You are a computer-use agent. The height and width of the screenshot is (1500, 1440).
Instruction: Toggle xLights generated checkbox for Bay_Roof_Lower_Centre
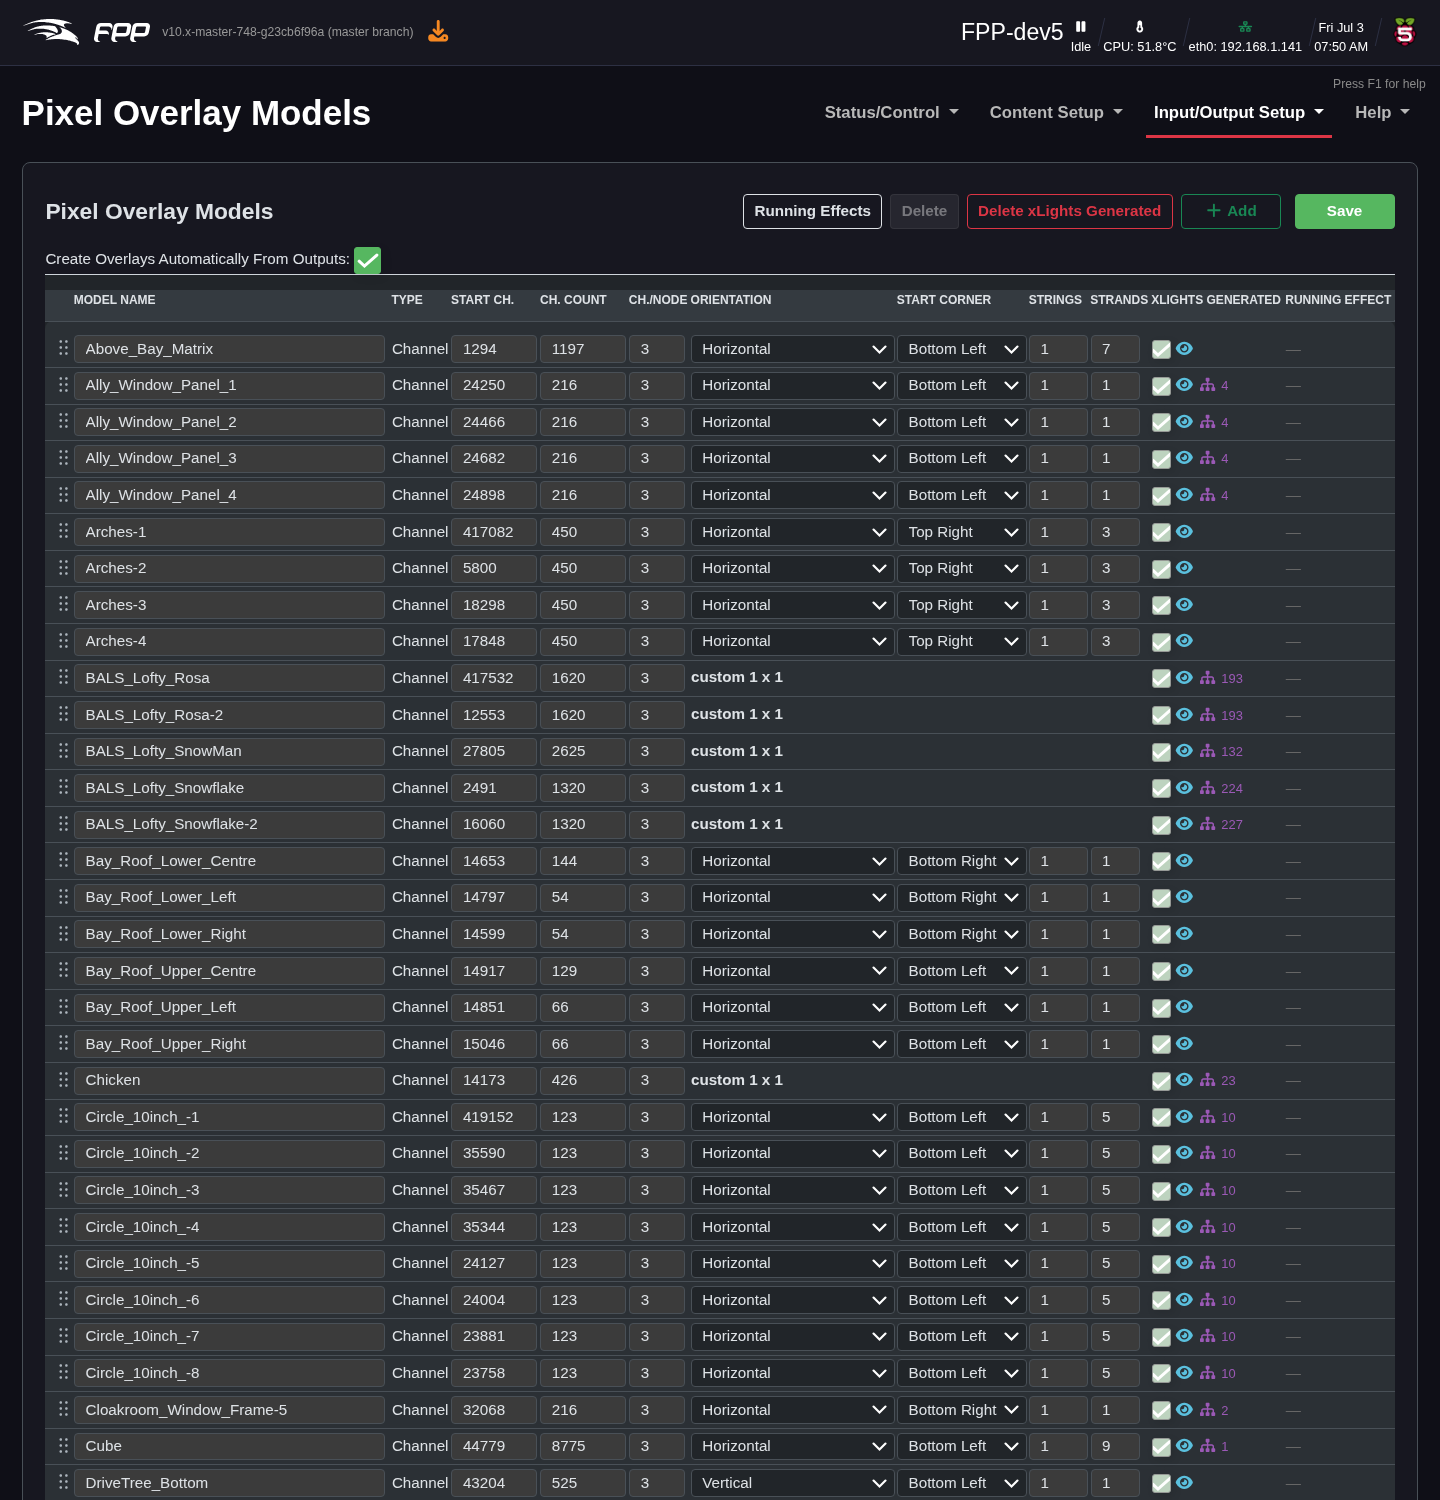coord(1161,861)
